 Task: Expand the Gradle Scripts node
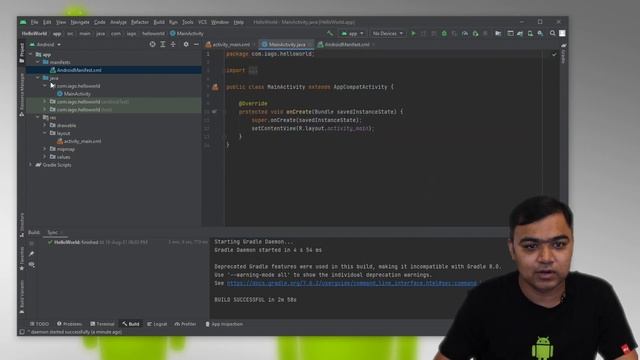tap(31, 164)
